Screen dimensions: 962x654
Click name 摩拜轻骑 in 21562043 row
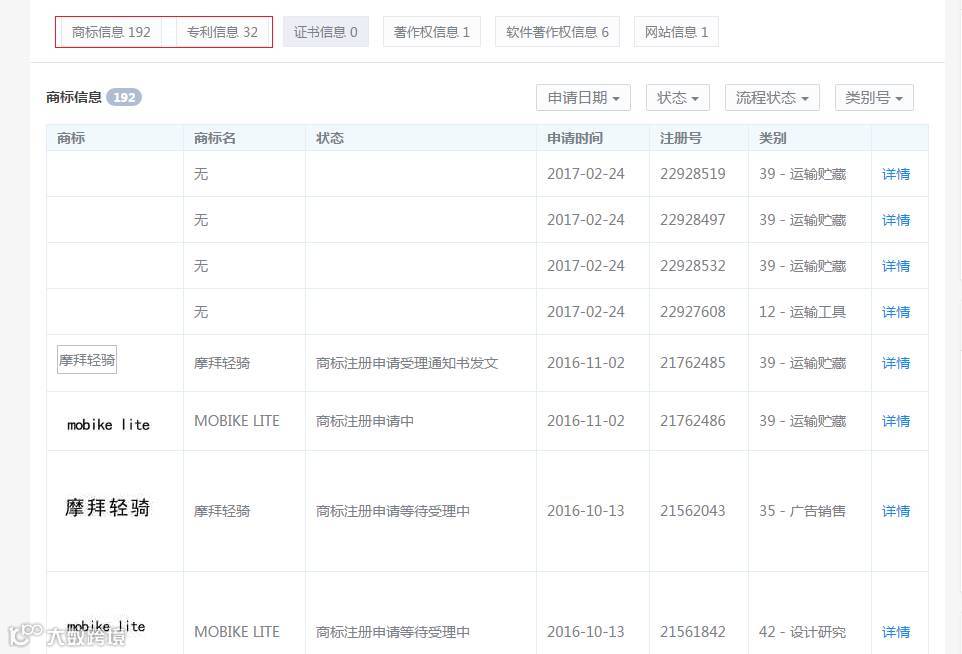(x=222, y=511)
